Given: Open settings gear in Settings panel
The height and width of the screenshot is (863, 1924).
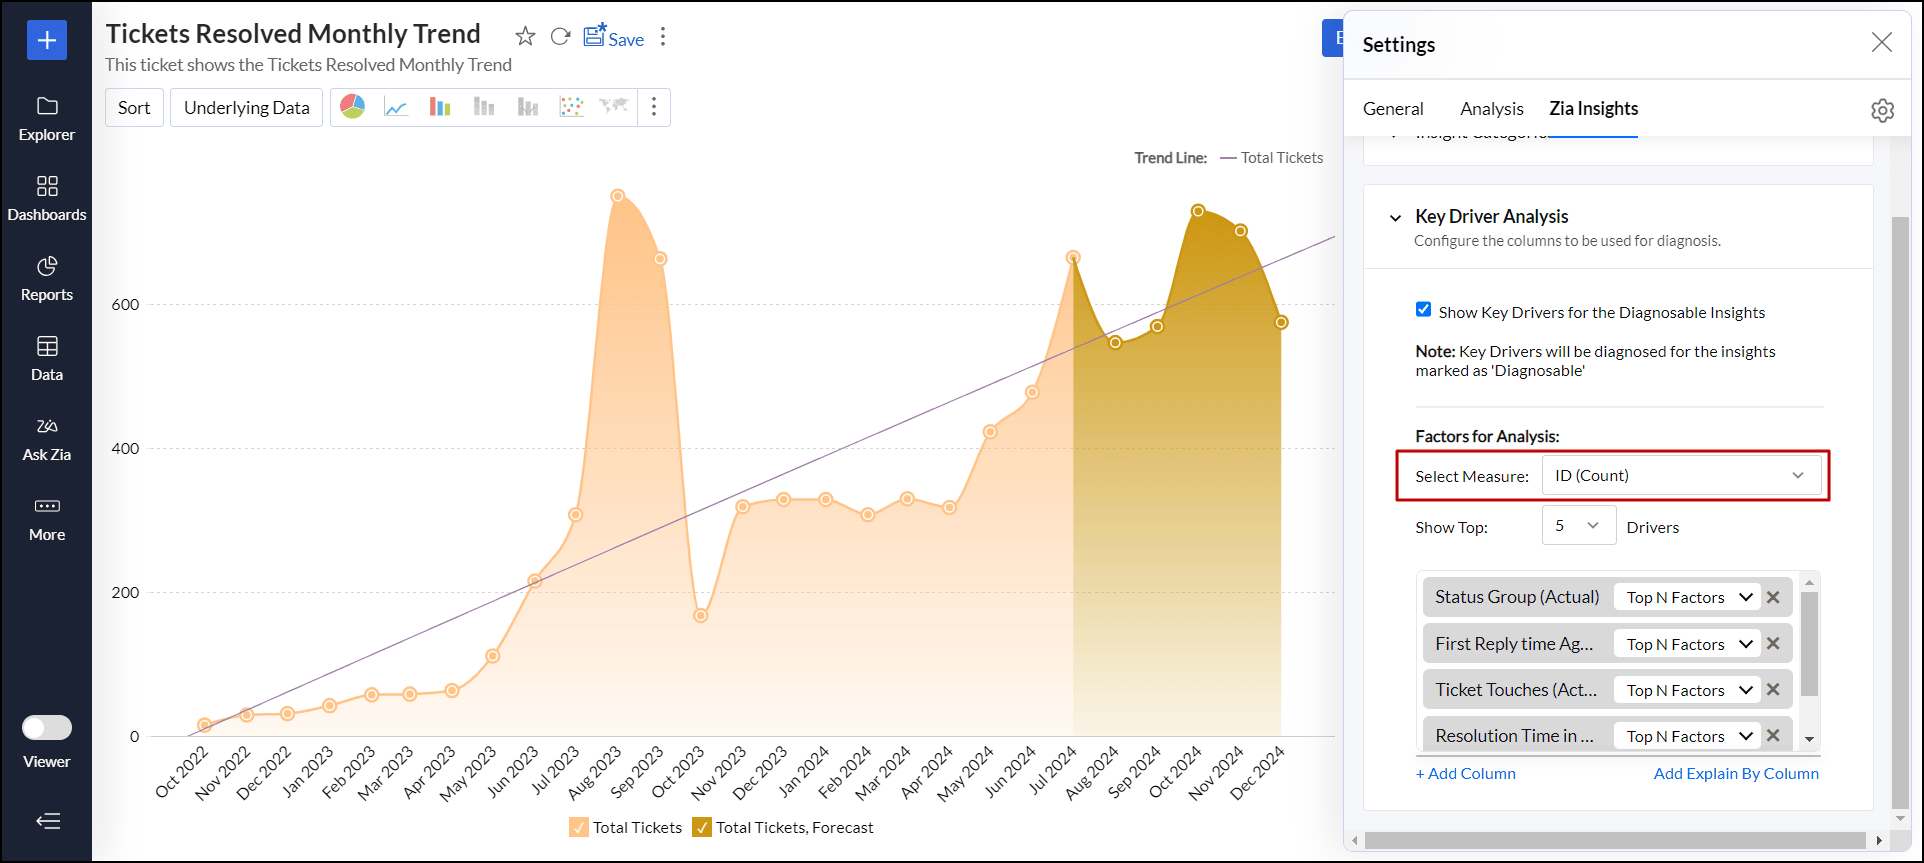Looking at the screenshot, I should [1882, 110].
